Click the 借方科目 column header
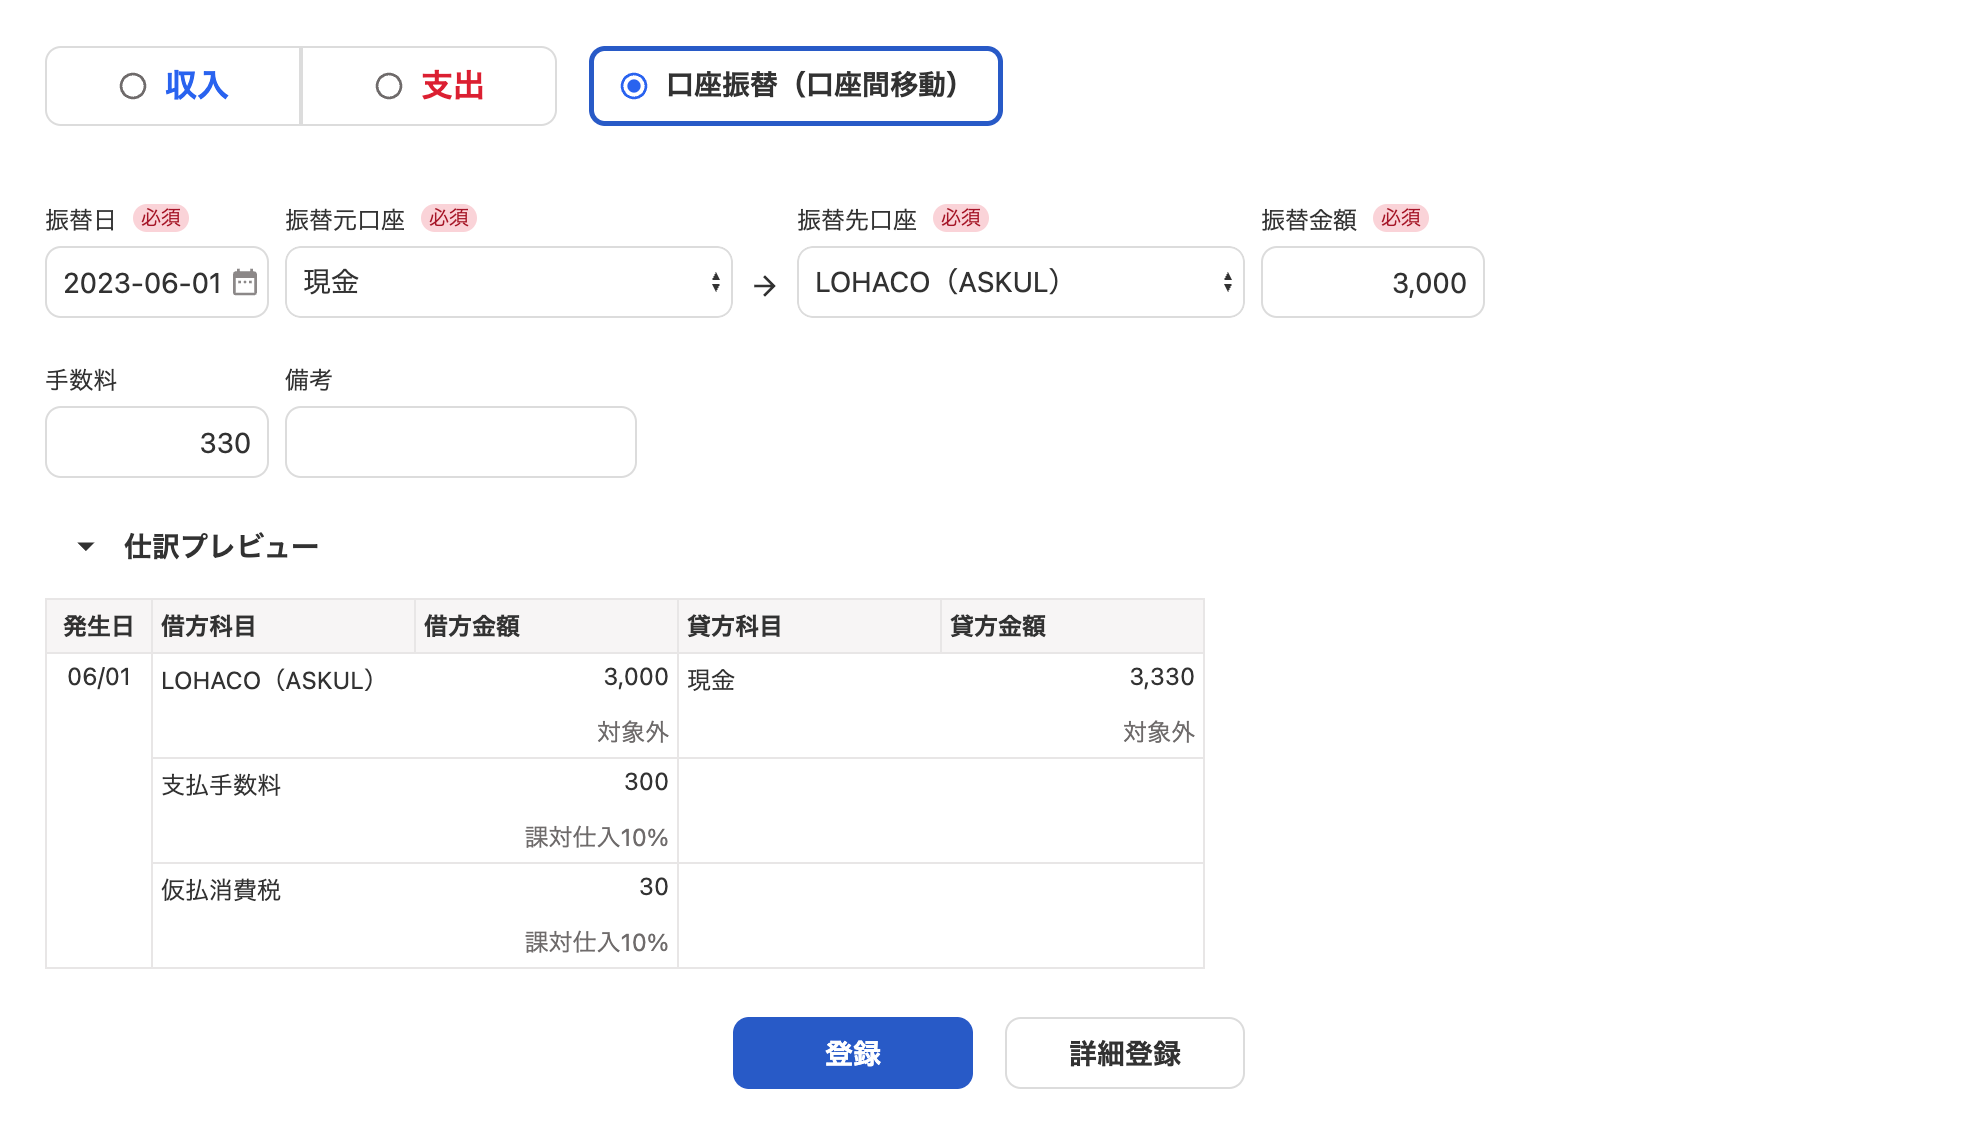 pyautogui.click(x=283, y=626)
